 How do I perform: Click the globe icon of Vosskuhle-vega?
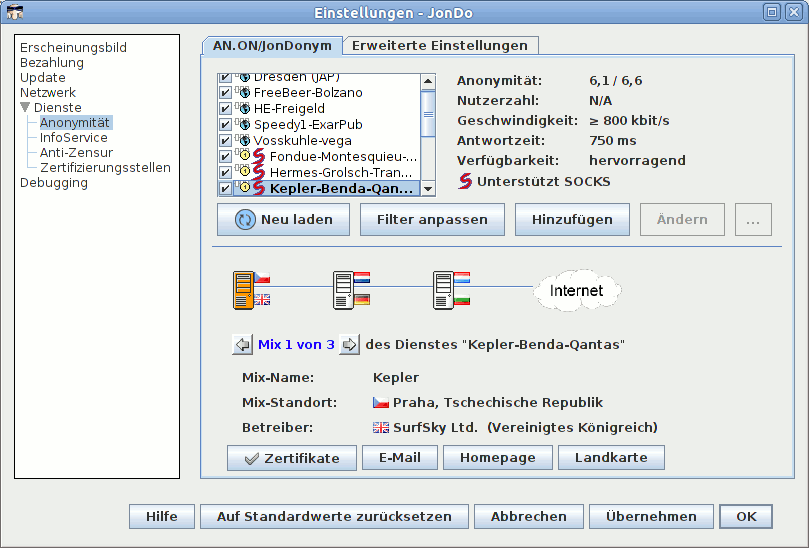tap(245, 140)
